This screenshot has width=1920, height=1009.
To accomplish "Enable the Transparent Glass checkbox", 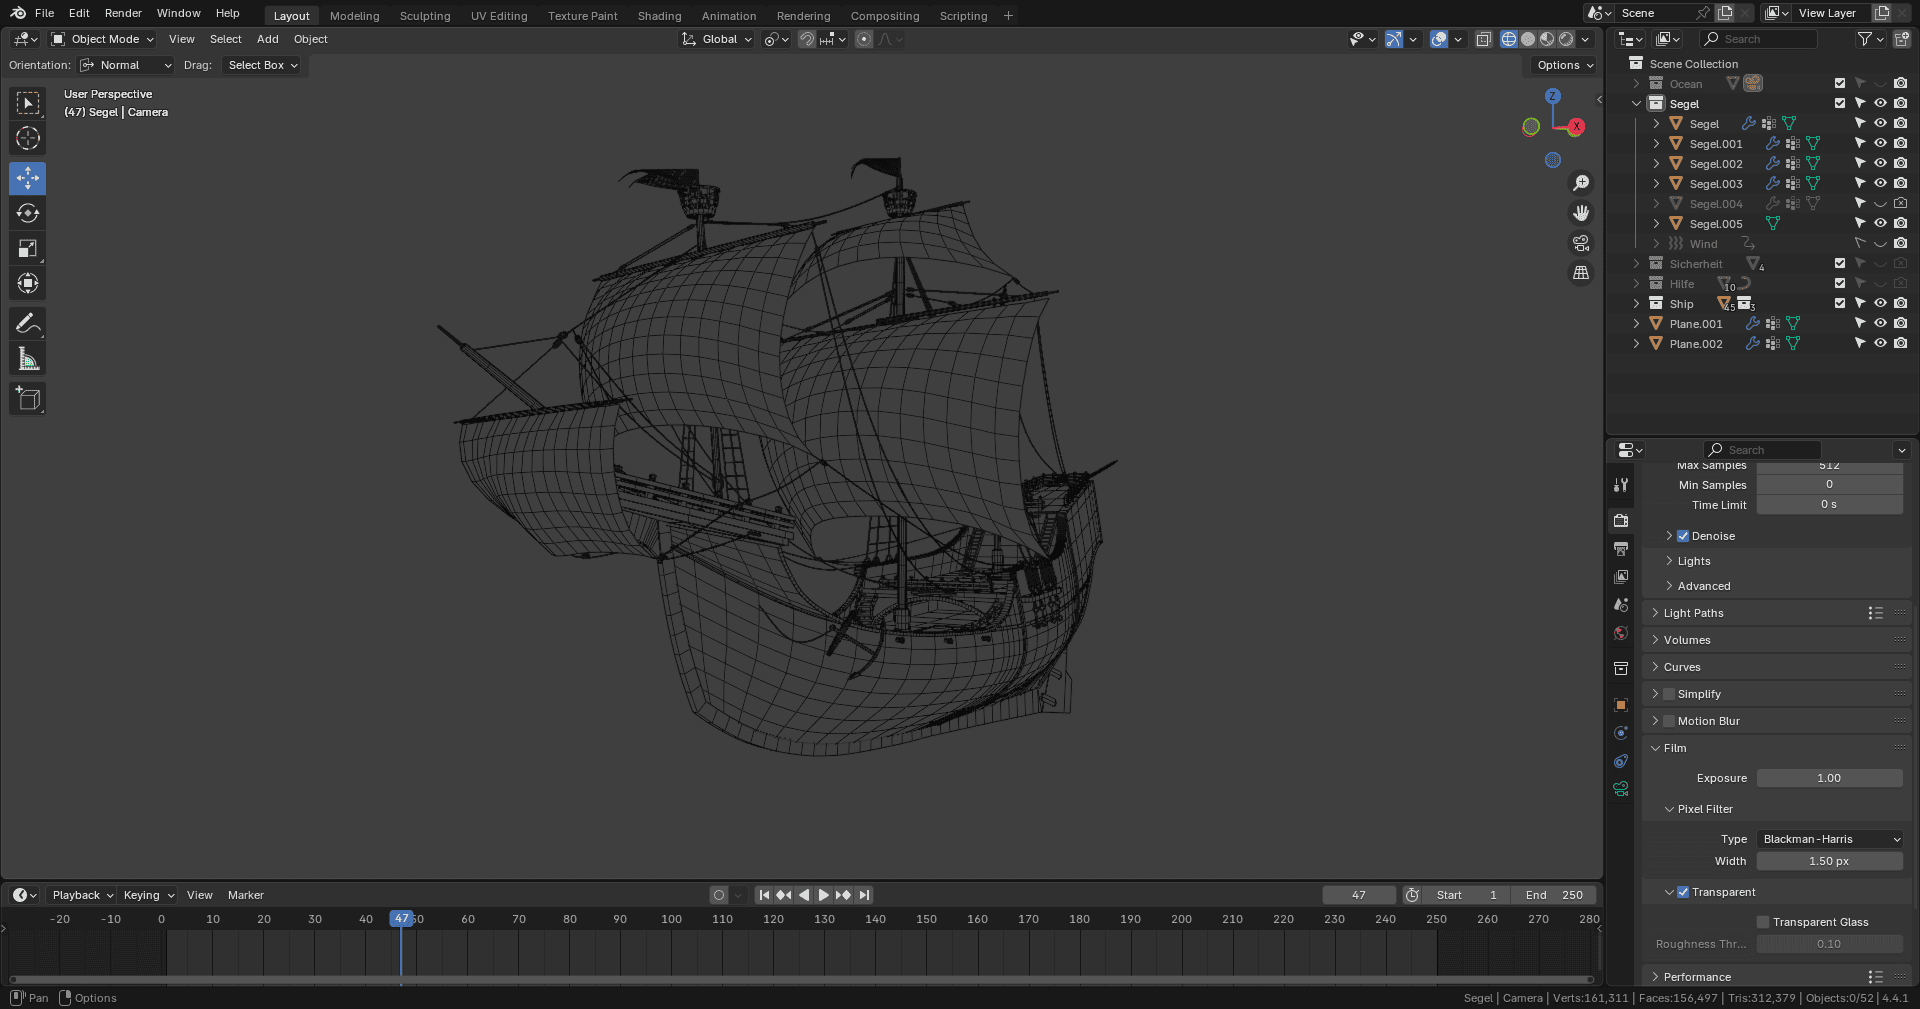I will (1763, 922).
